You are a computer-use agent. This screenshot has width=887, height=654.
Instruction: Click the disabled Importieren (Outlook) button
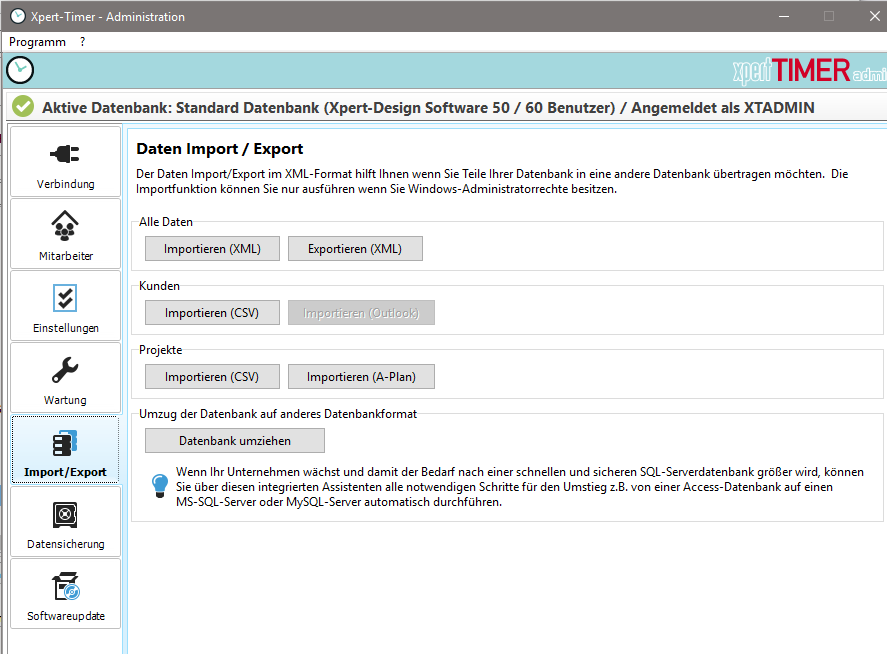click(361, 312)
